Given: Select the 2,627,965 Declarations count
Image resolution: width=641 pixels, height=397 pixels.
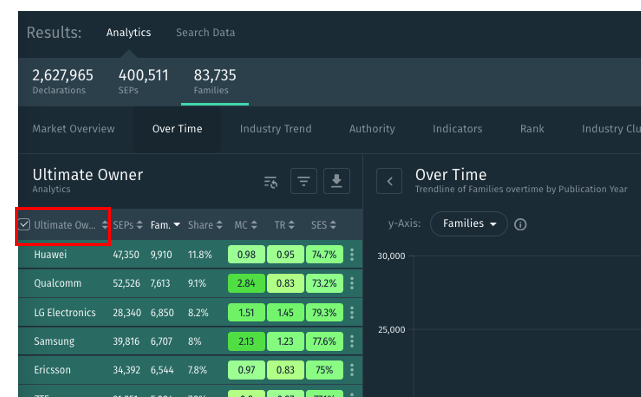Looking at the screenshot, I should [63, 81].
